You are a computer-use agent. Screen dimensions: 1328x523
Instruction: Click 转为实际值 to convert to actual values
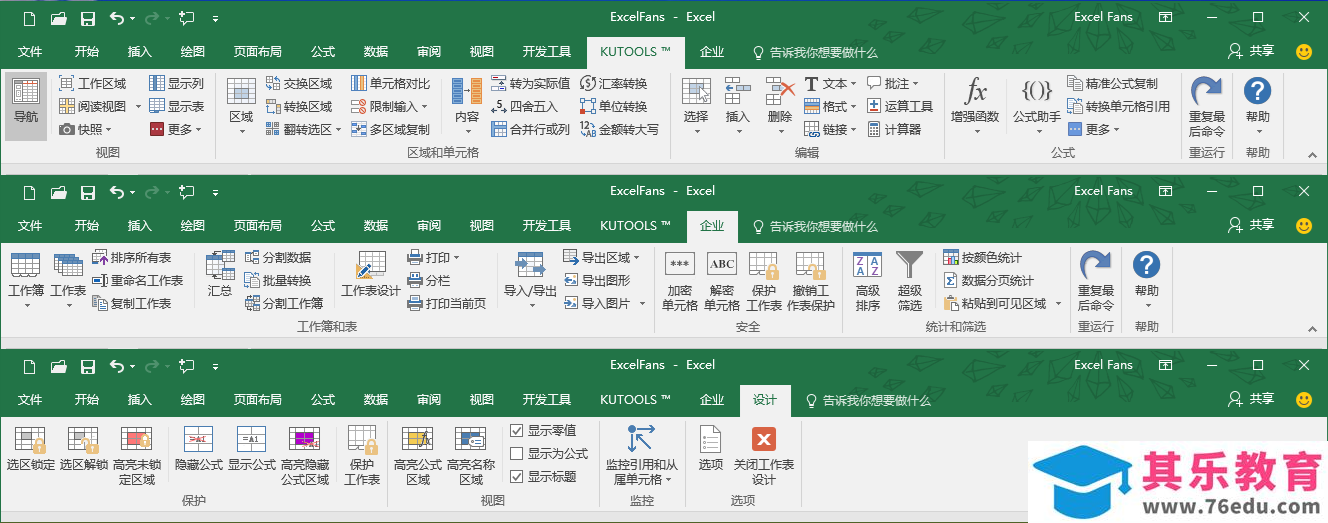coord(531,84)
